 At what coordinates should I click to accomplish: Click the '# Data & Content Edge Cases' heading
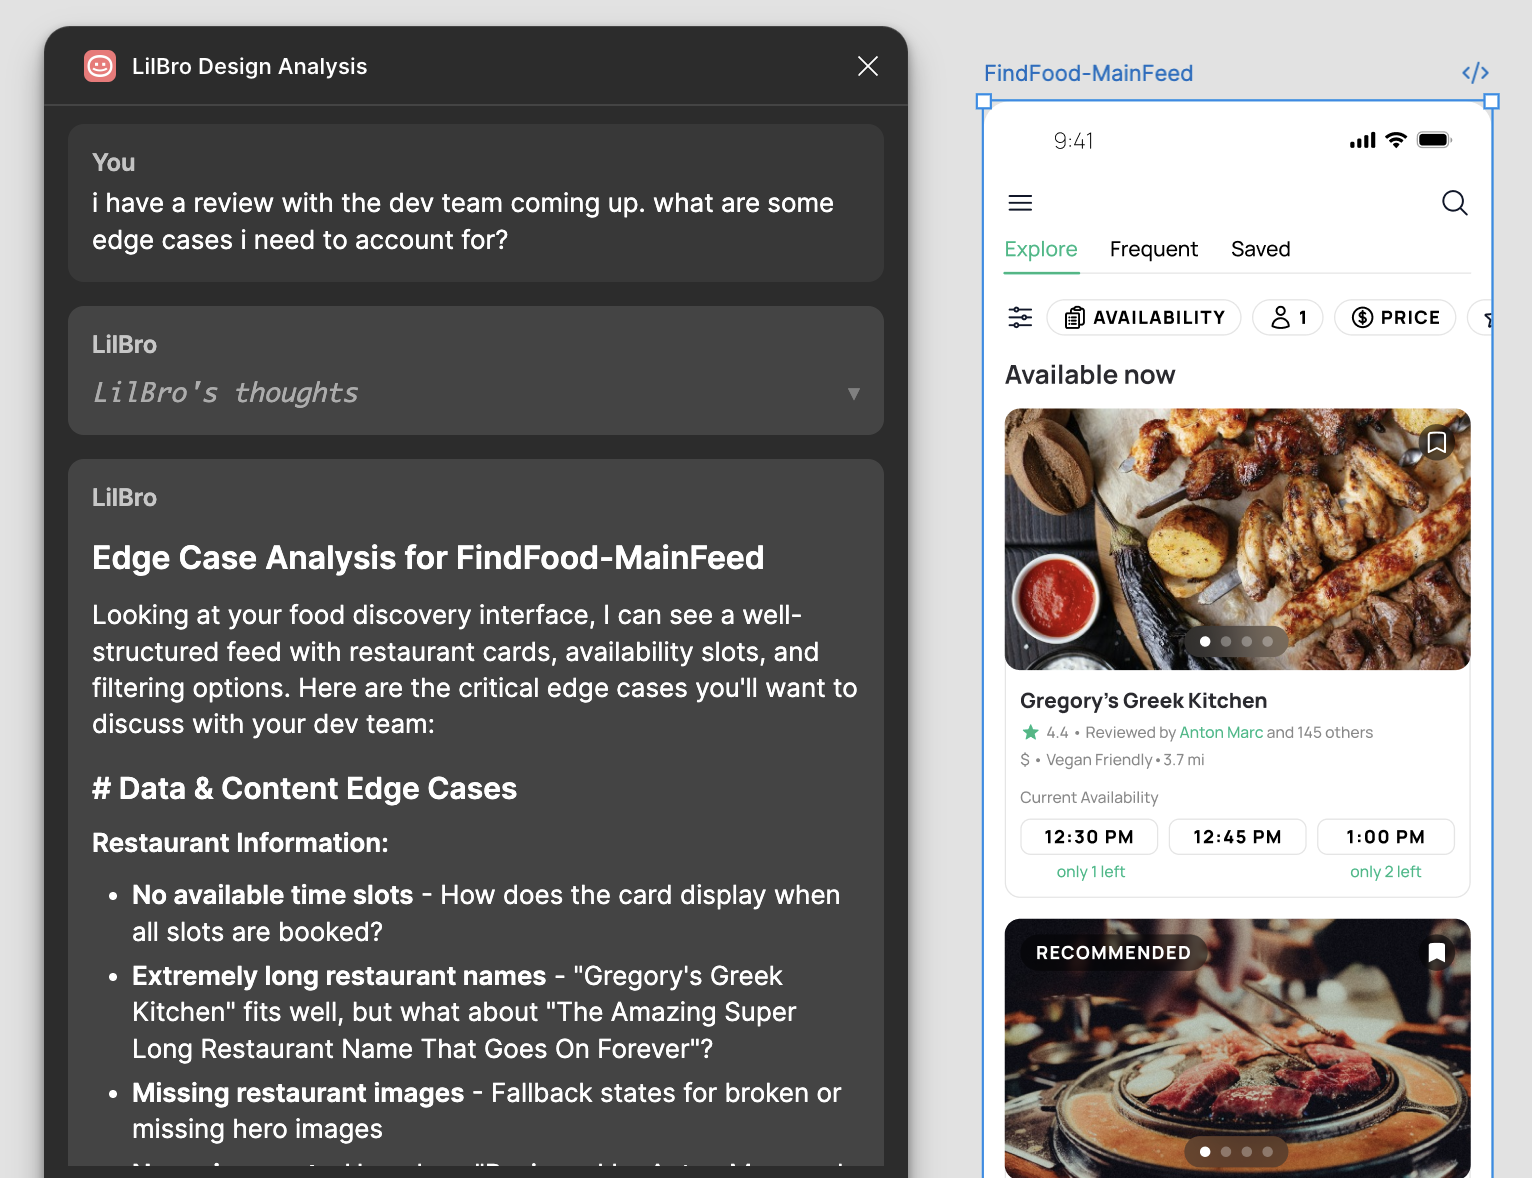tap(304, 789)
